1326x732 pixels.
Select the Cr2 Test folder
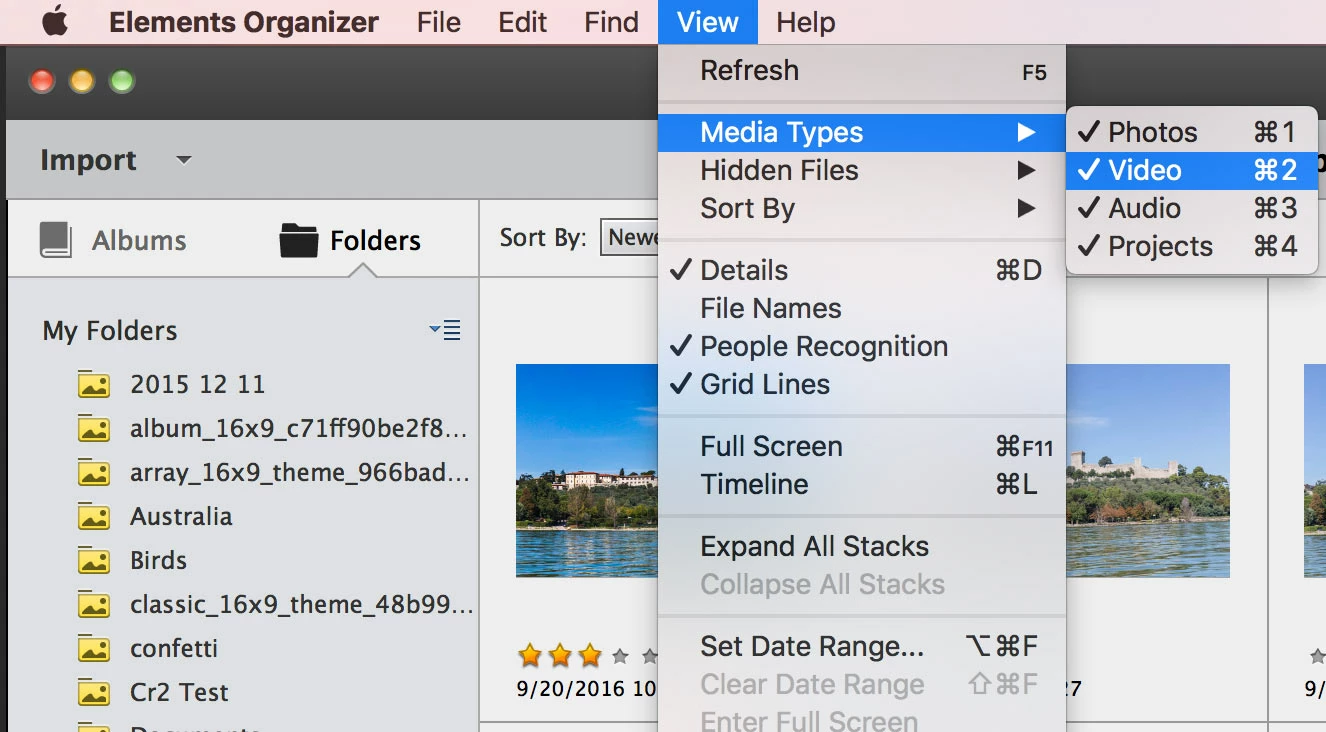(x=179, y=693)
